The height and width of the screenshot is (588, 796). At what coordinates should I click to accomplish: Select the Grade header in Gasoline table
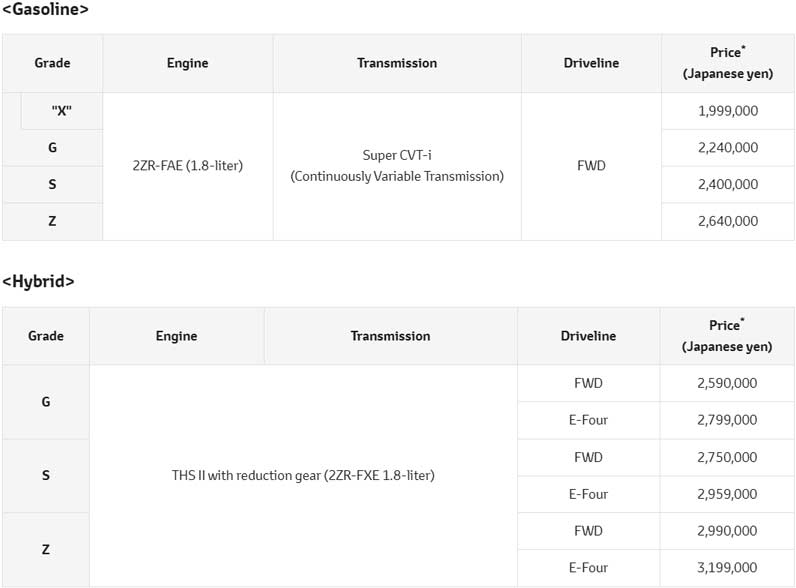pos(52,63)
